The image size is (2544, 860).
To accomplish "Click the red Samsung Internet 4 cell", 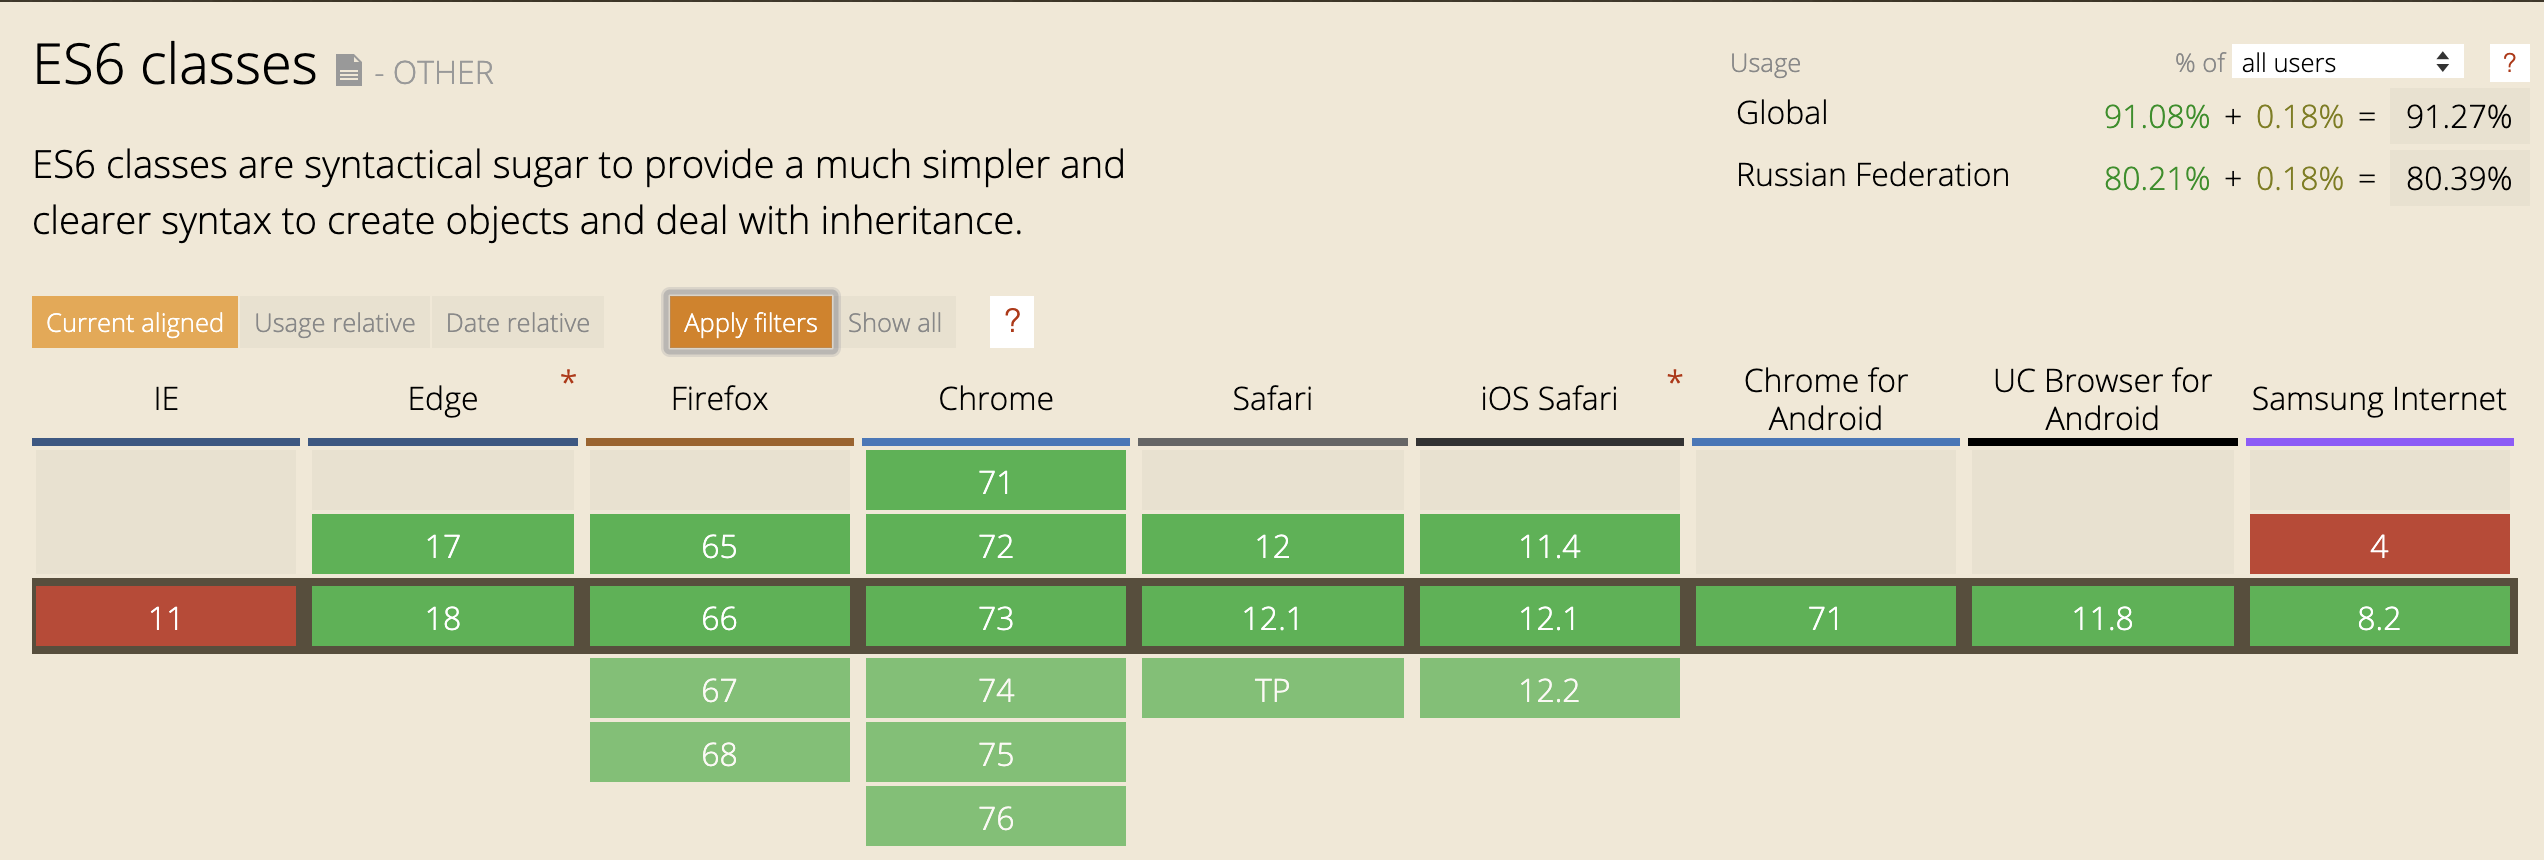I will 2380,545.
